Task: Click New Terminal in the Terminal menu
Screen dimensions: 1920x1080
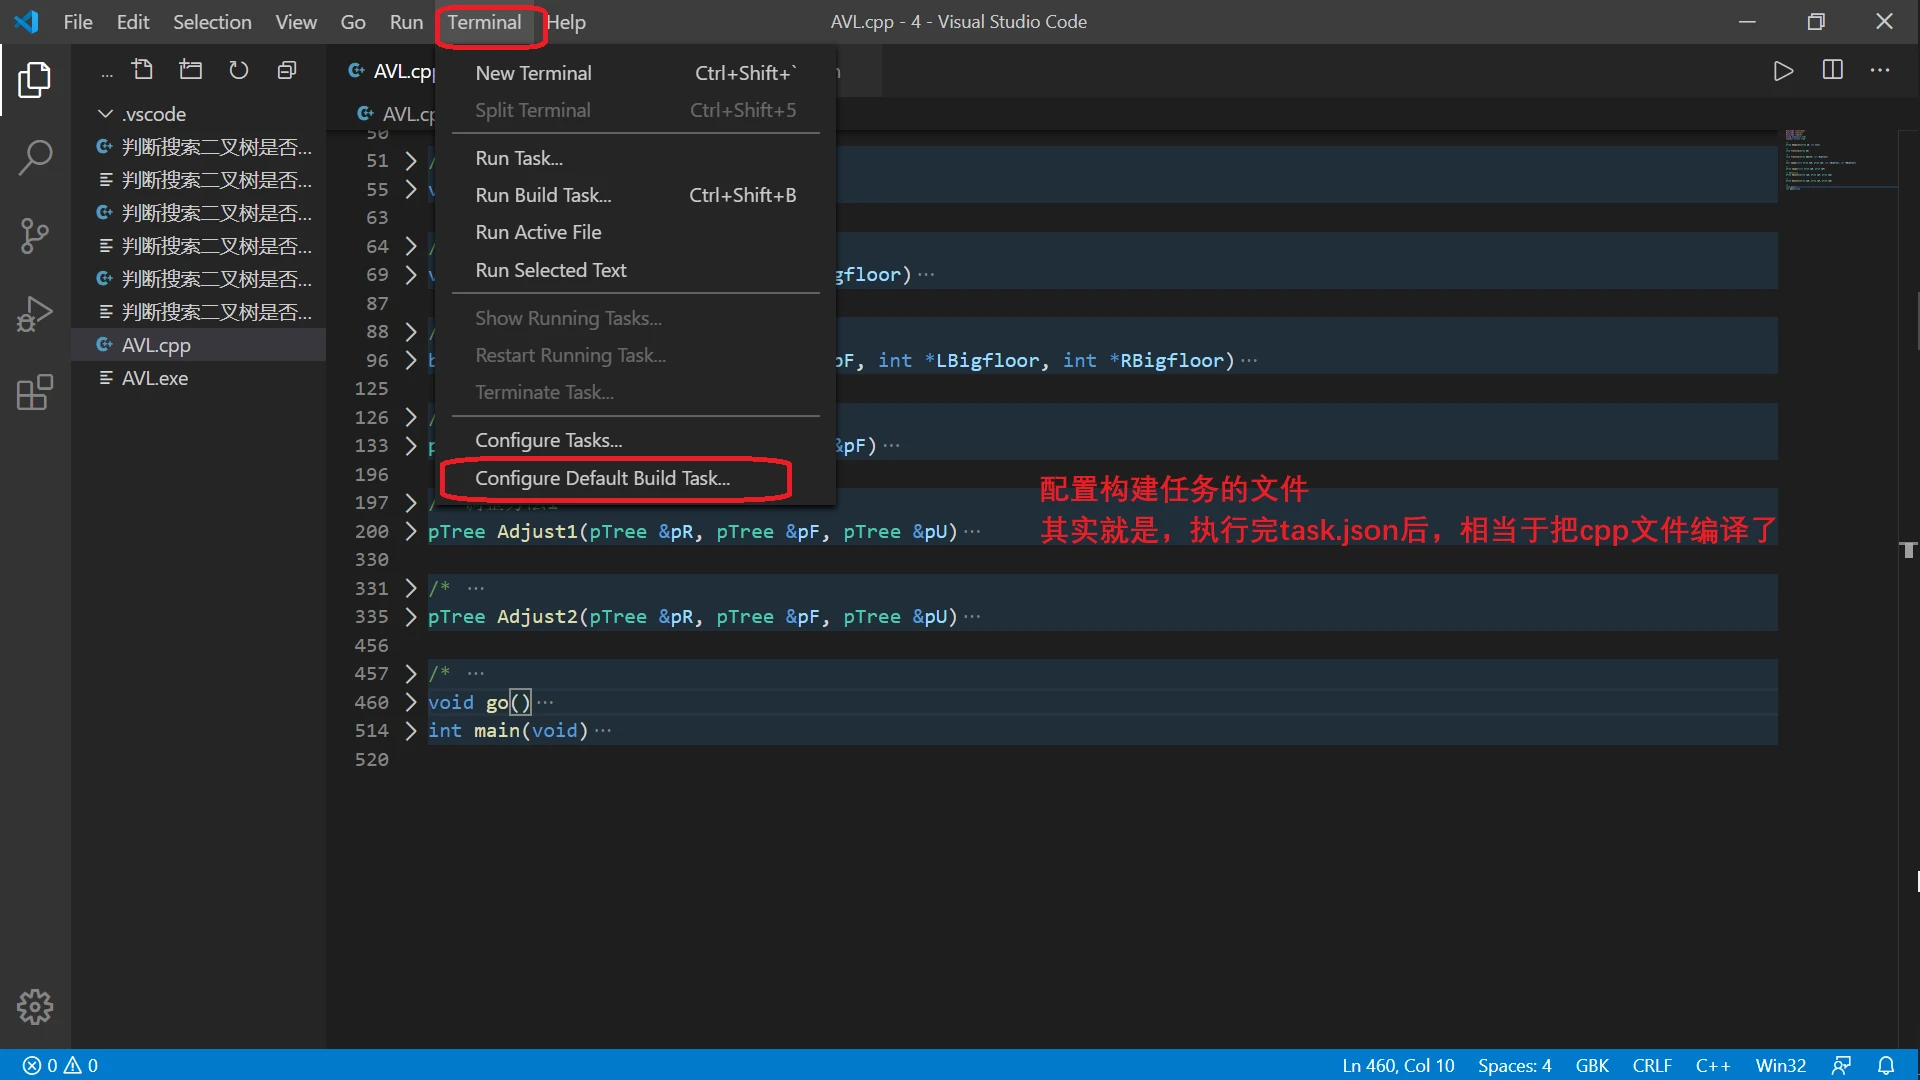Action: tap(533, 73)
